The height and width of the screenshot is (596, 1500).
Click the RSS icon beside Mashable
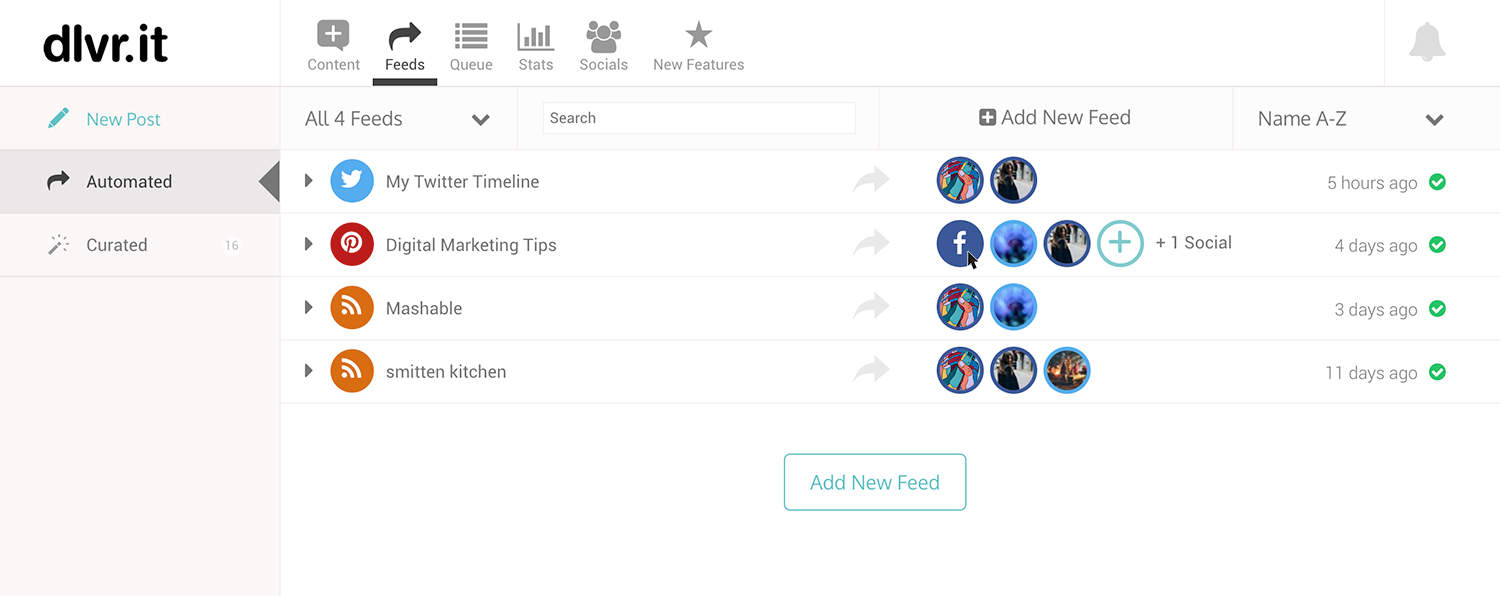[352, 308]
